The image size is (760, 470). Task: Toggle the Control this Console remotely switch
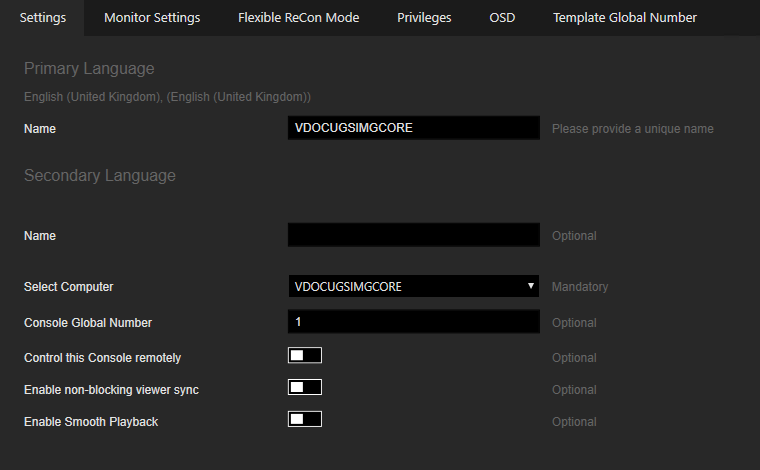[305, 356]
